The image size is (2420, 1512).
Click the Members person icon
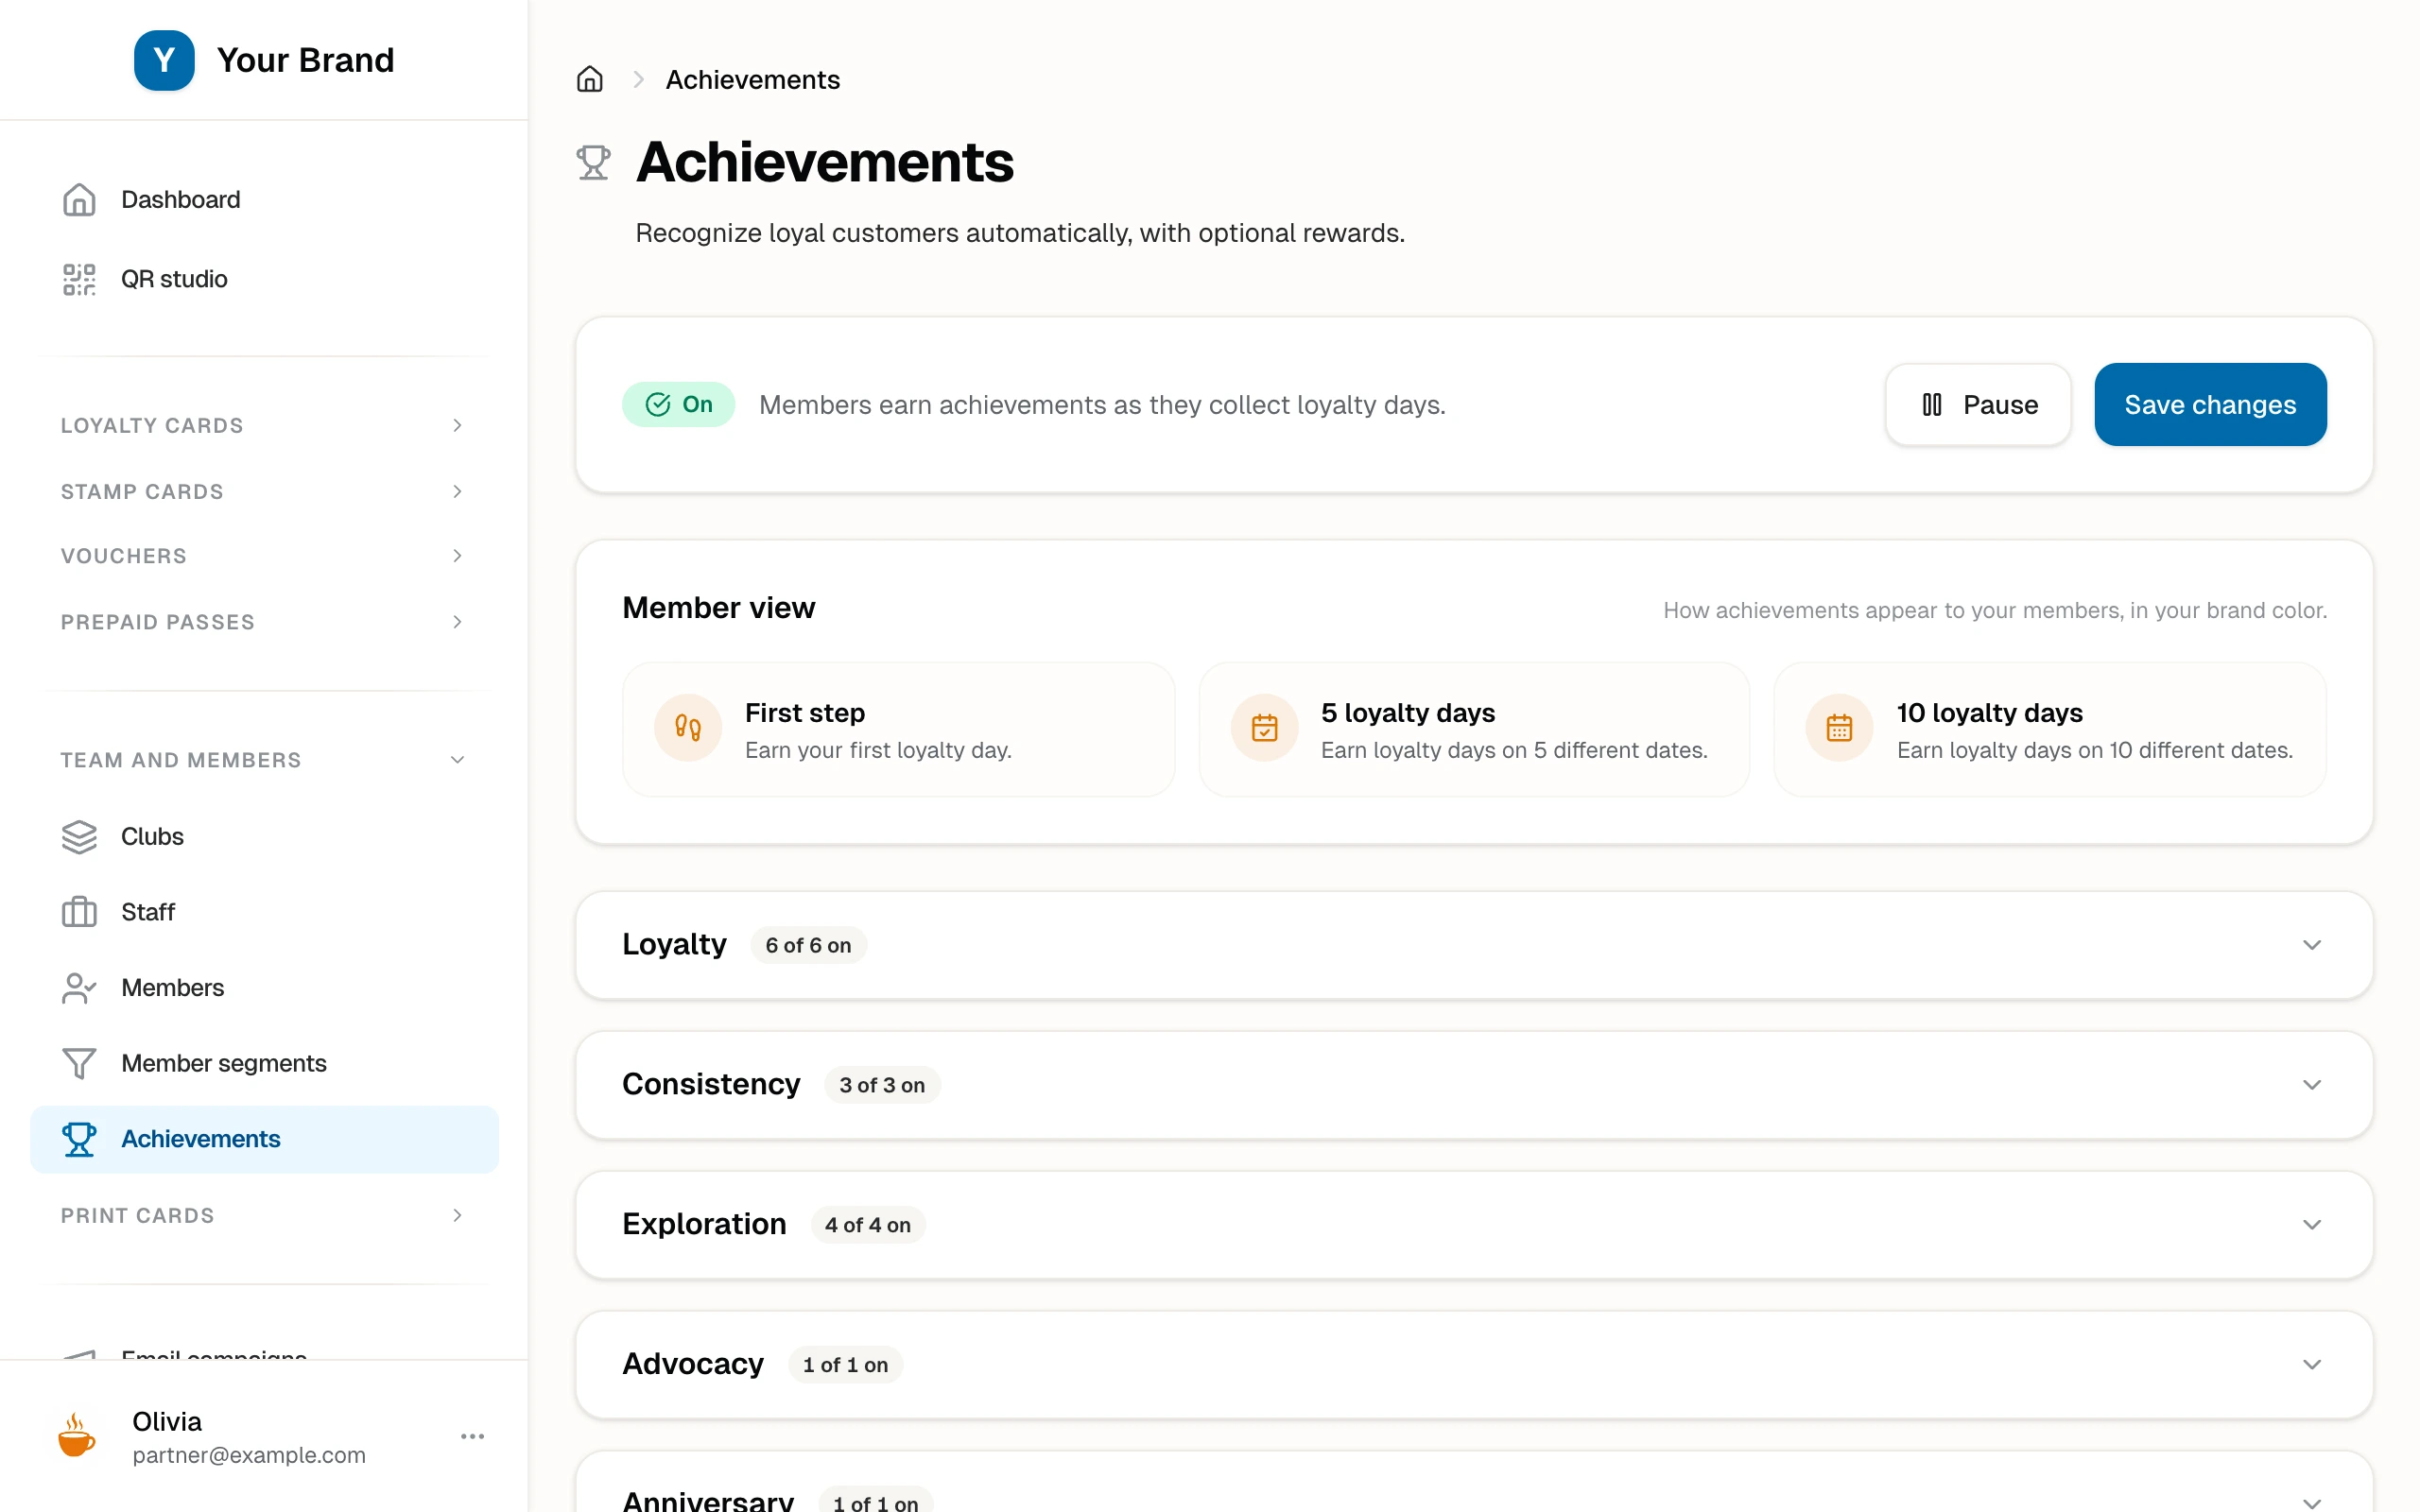[79, 987]
